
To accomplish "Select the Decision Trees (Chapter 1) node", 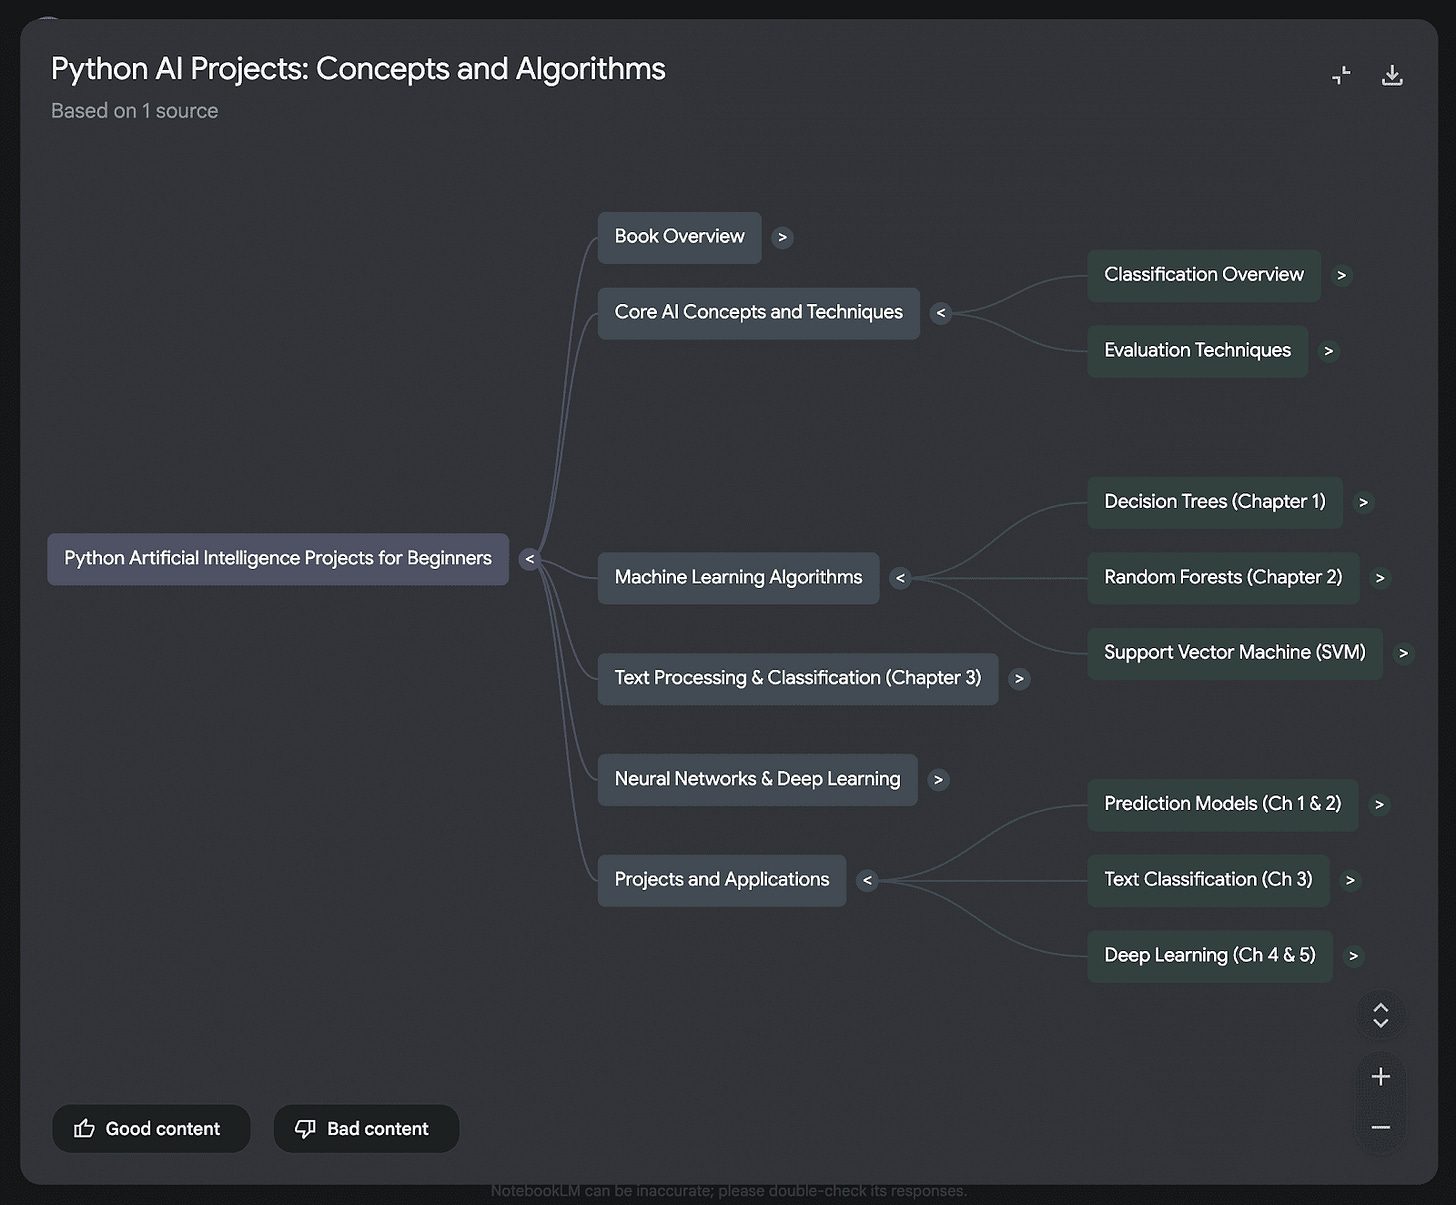I will (1215, 502).
